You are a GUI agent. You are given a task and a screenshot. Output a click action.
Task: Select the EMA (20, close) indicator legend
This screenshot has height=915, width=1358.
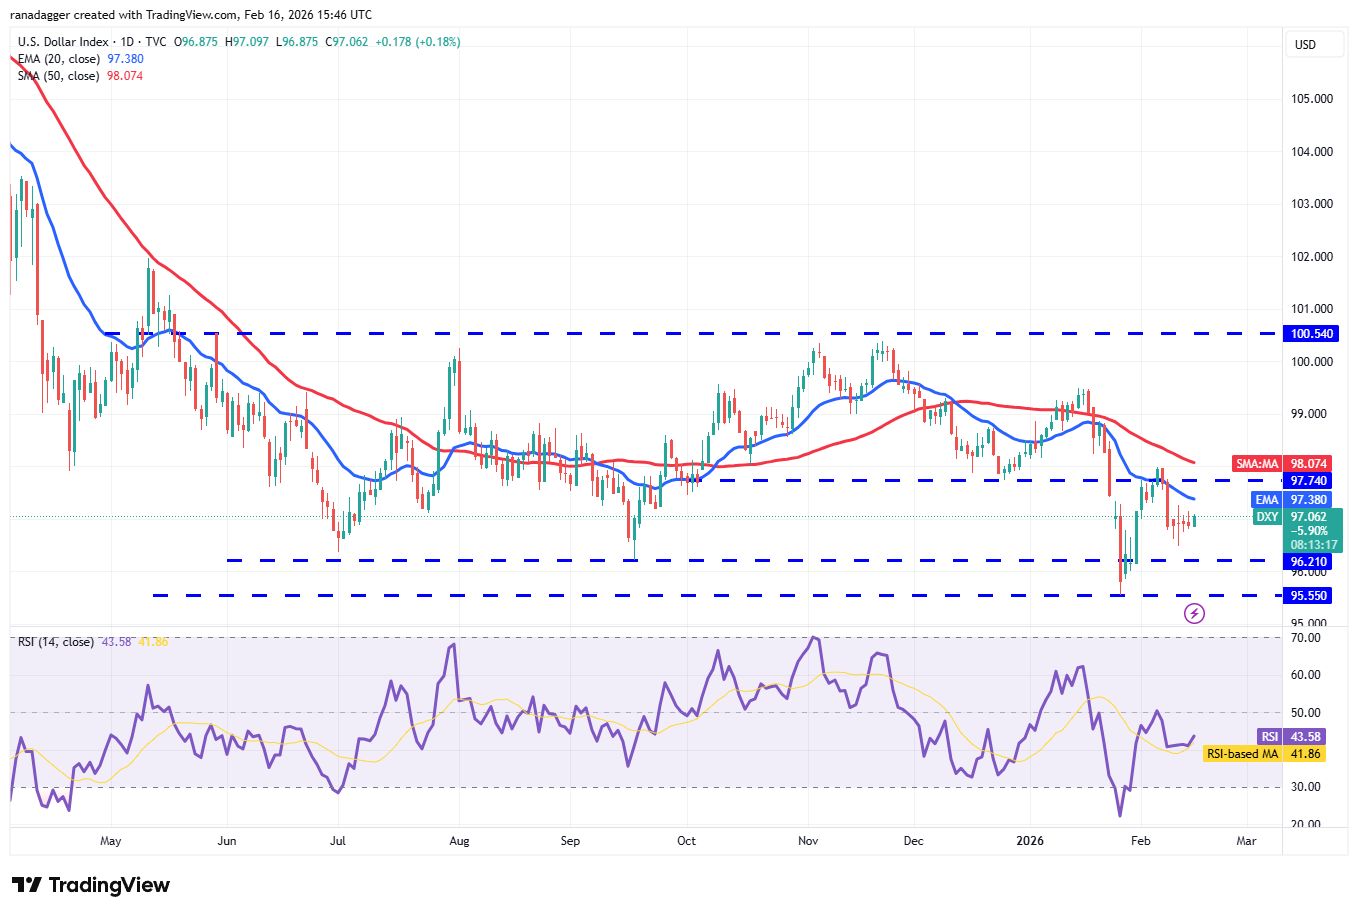tap(59, 59)
